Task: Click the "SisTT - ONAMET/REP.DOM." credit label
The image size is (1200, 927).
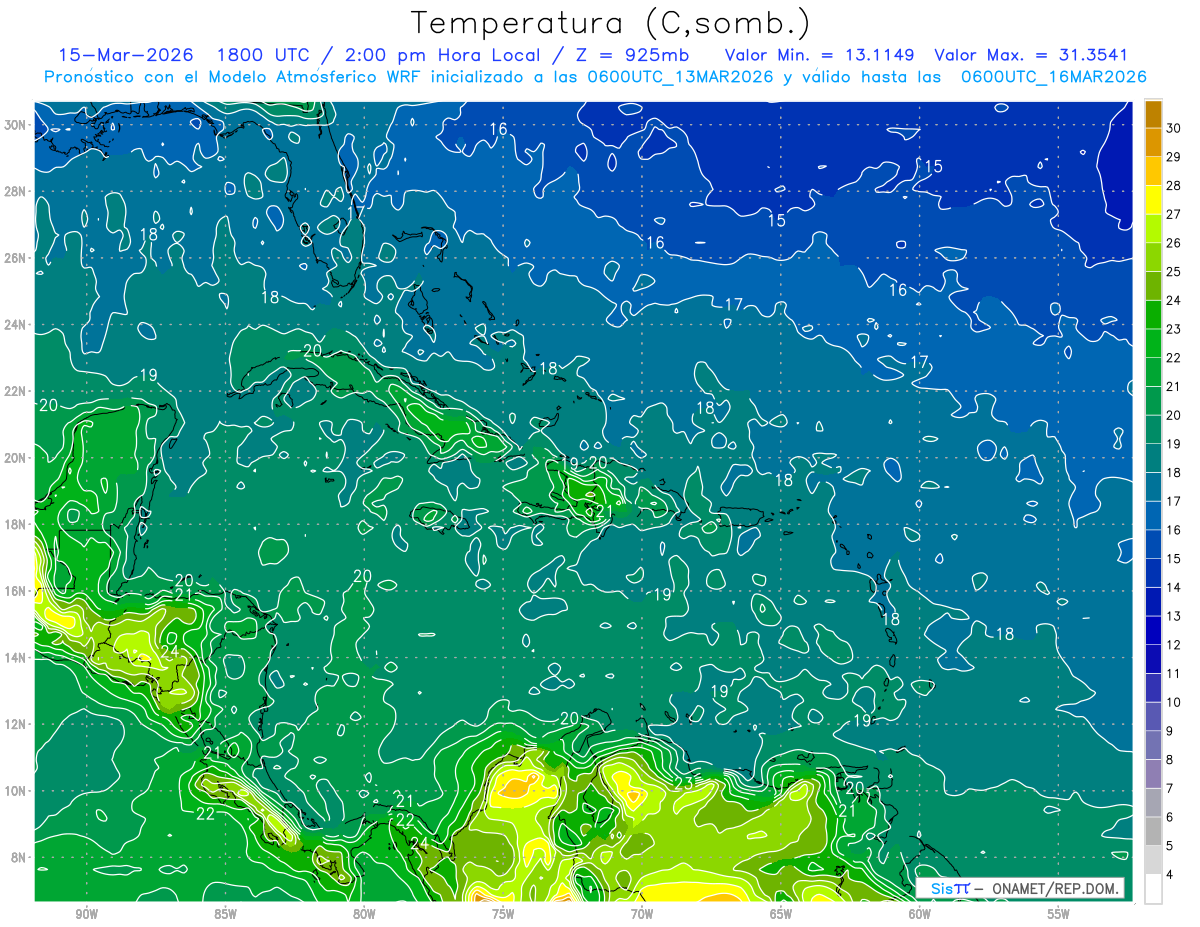Action: (x=1019, y=888)
